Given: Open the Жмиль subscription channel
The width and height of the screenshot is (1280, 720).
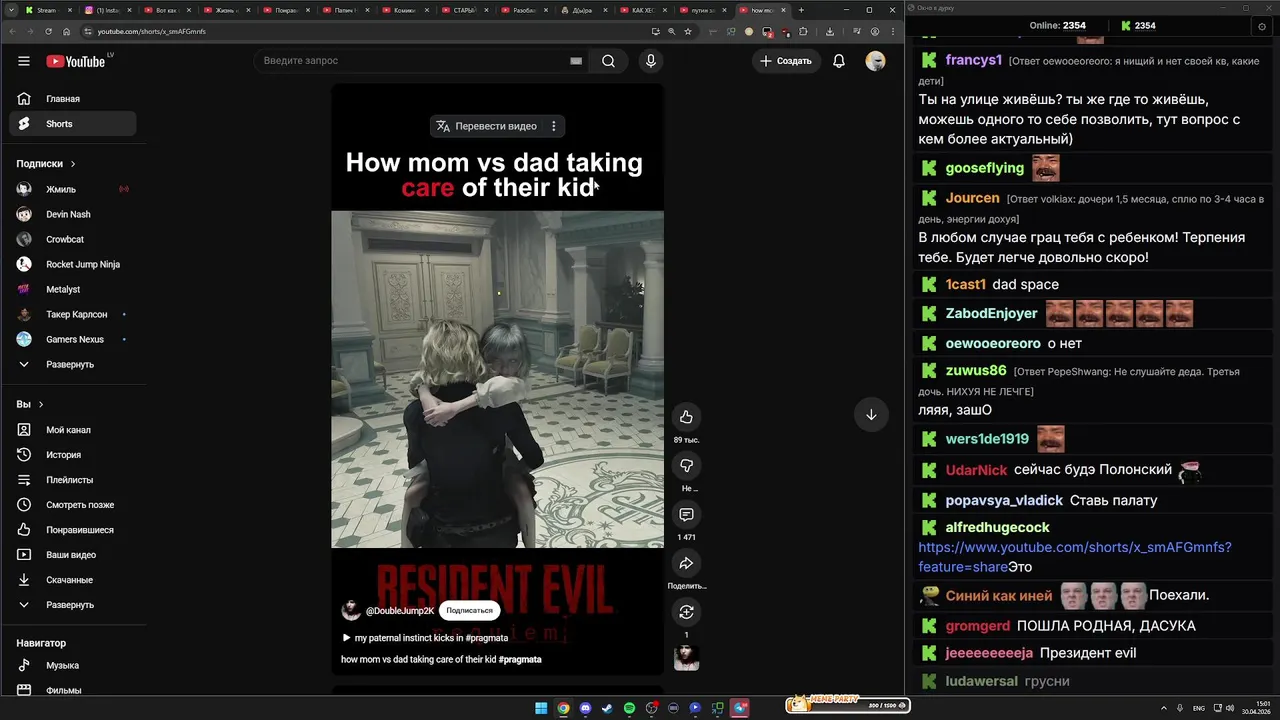Looking at the screenshot, I should tap(73, 189).
